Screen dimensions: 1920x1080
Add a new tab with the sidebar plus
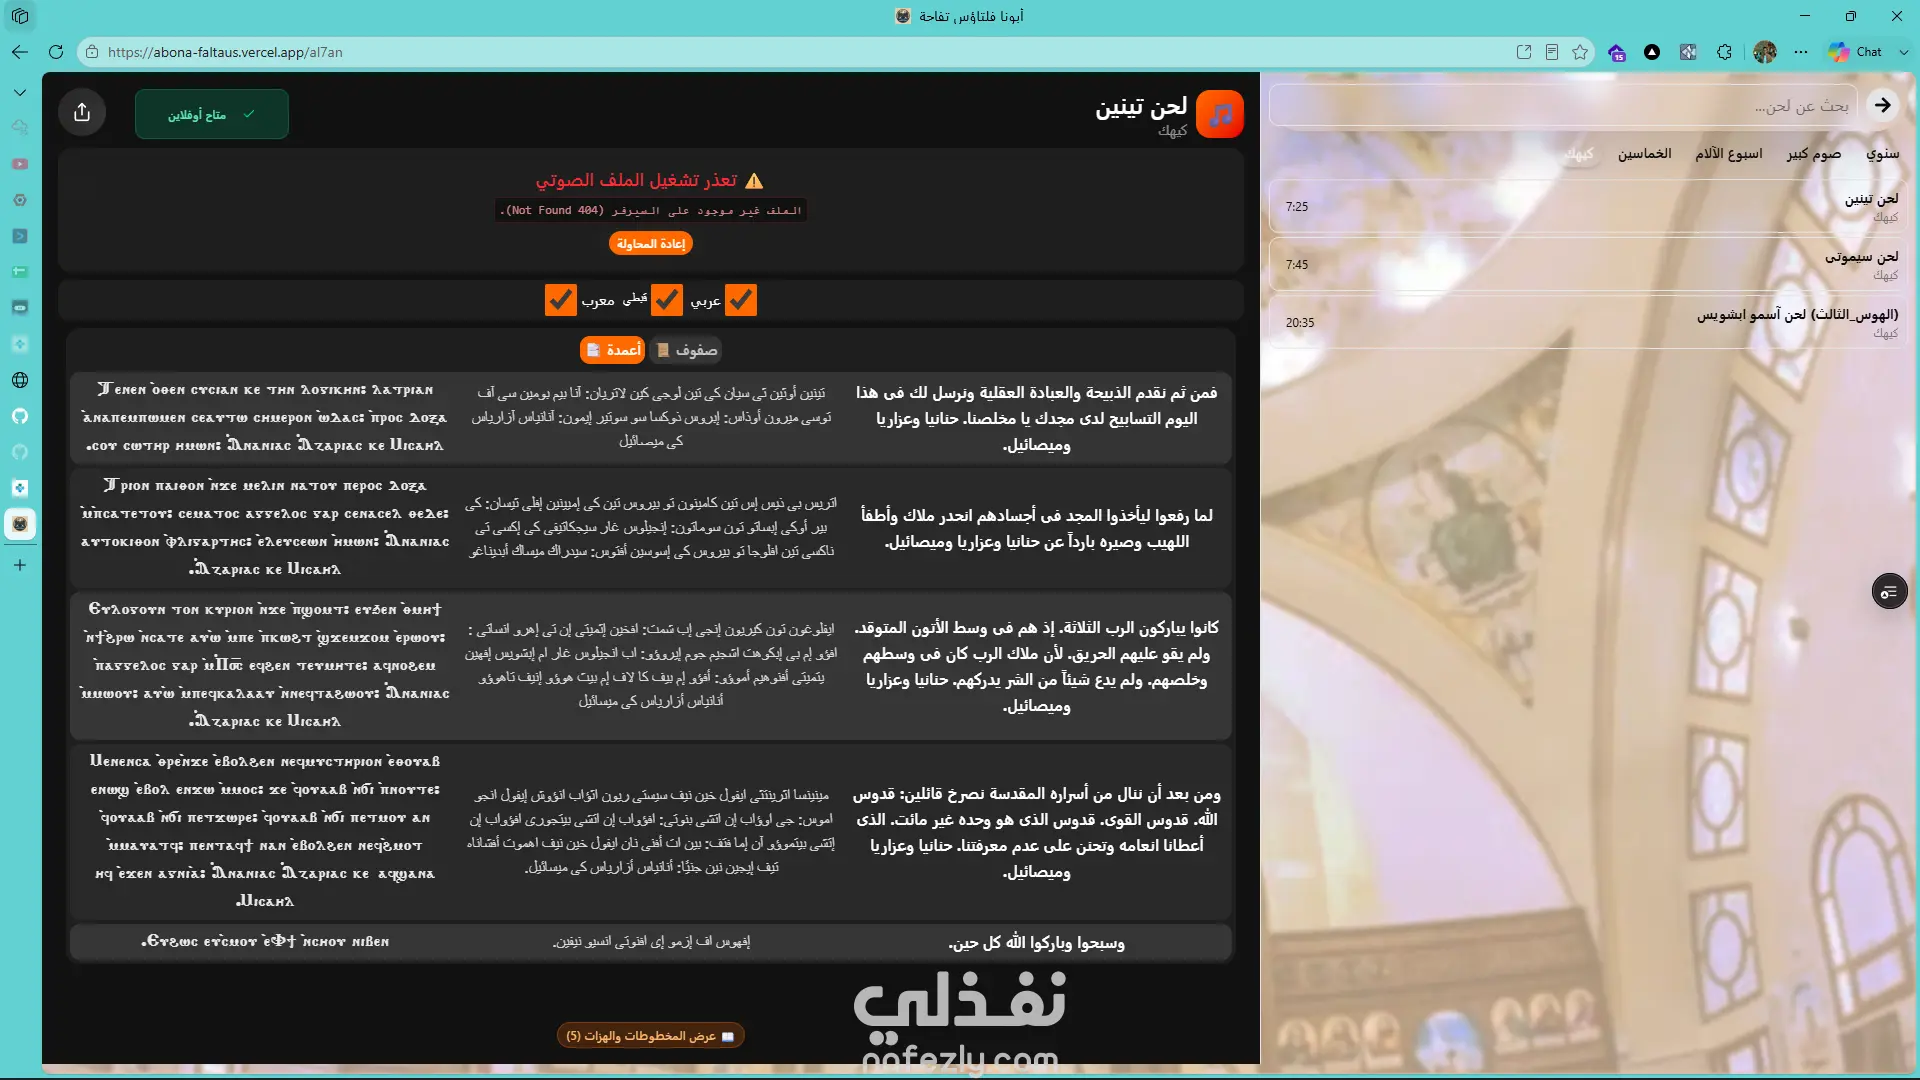tap(20, 565)
